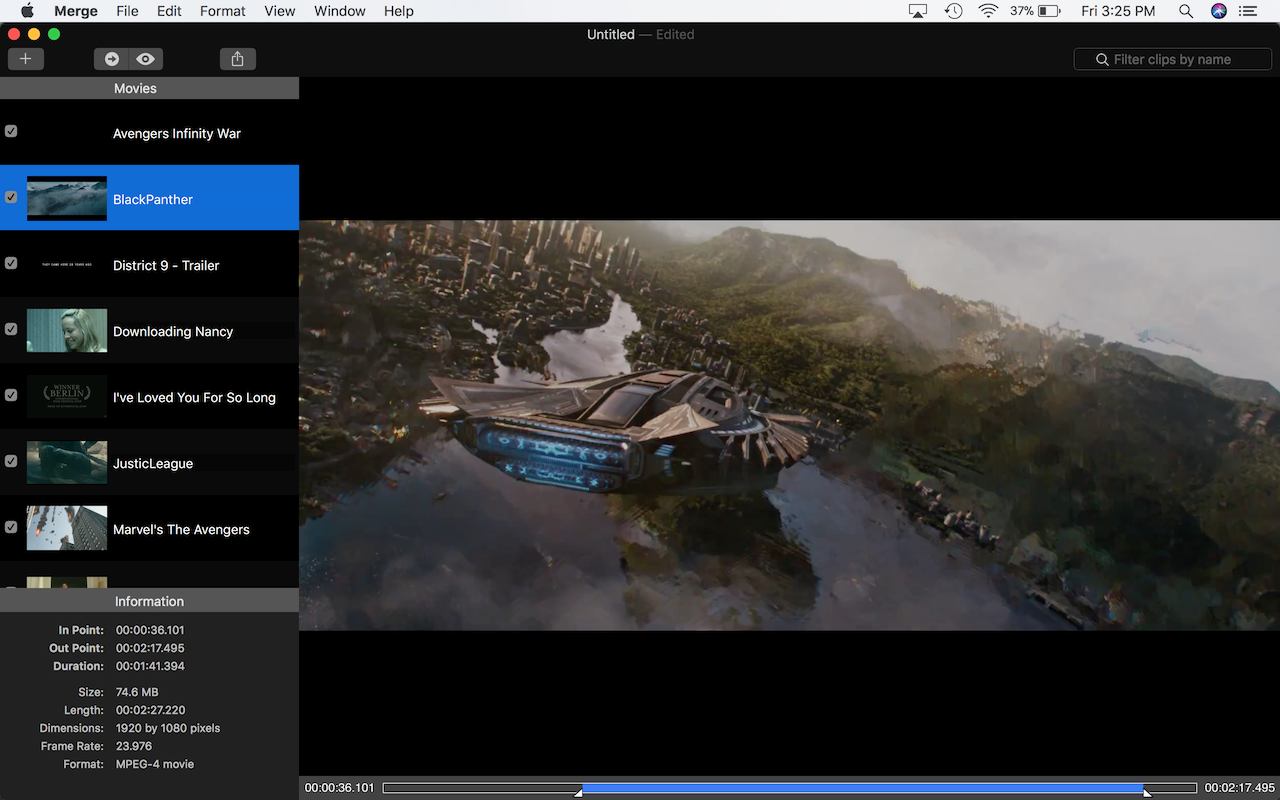Click the video preview area

coord(789,425)
